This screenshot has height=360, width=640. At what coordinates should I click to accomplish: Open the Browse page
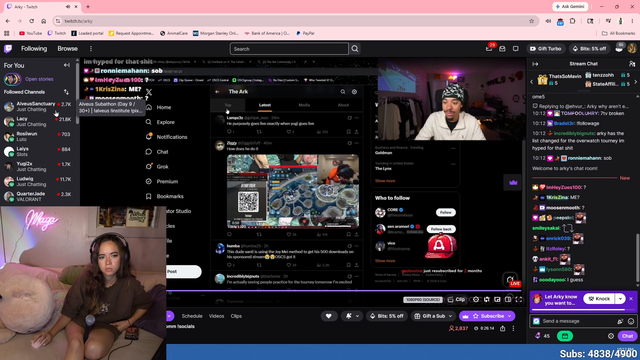67,49
